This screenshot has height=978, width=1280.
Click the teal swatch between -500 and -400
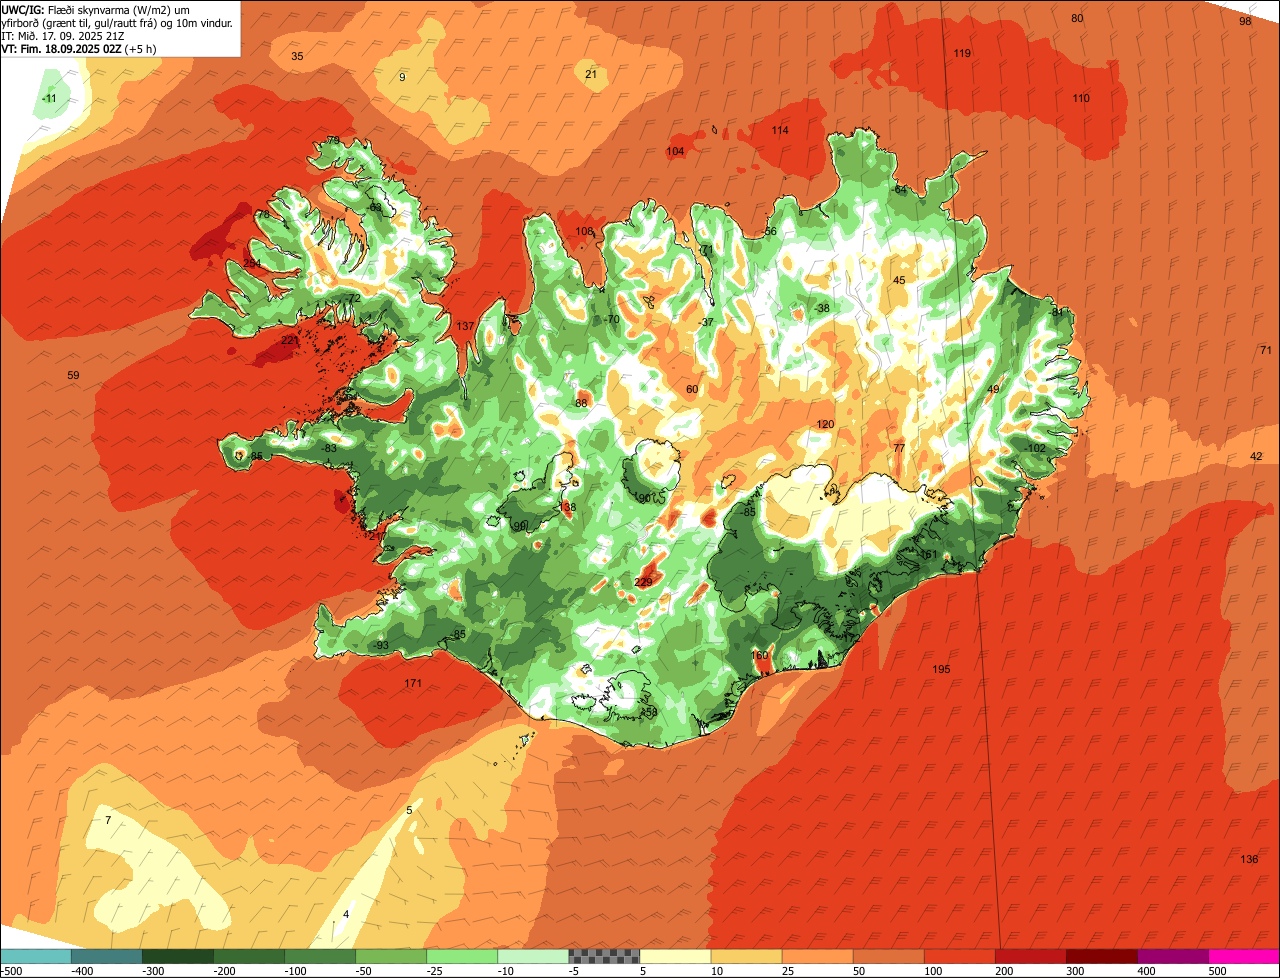(x=35, y=956)
